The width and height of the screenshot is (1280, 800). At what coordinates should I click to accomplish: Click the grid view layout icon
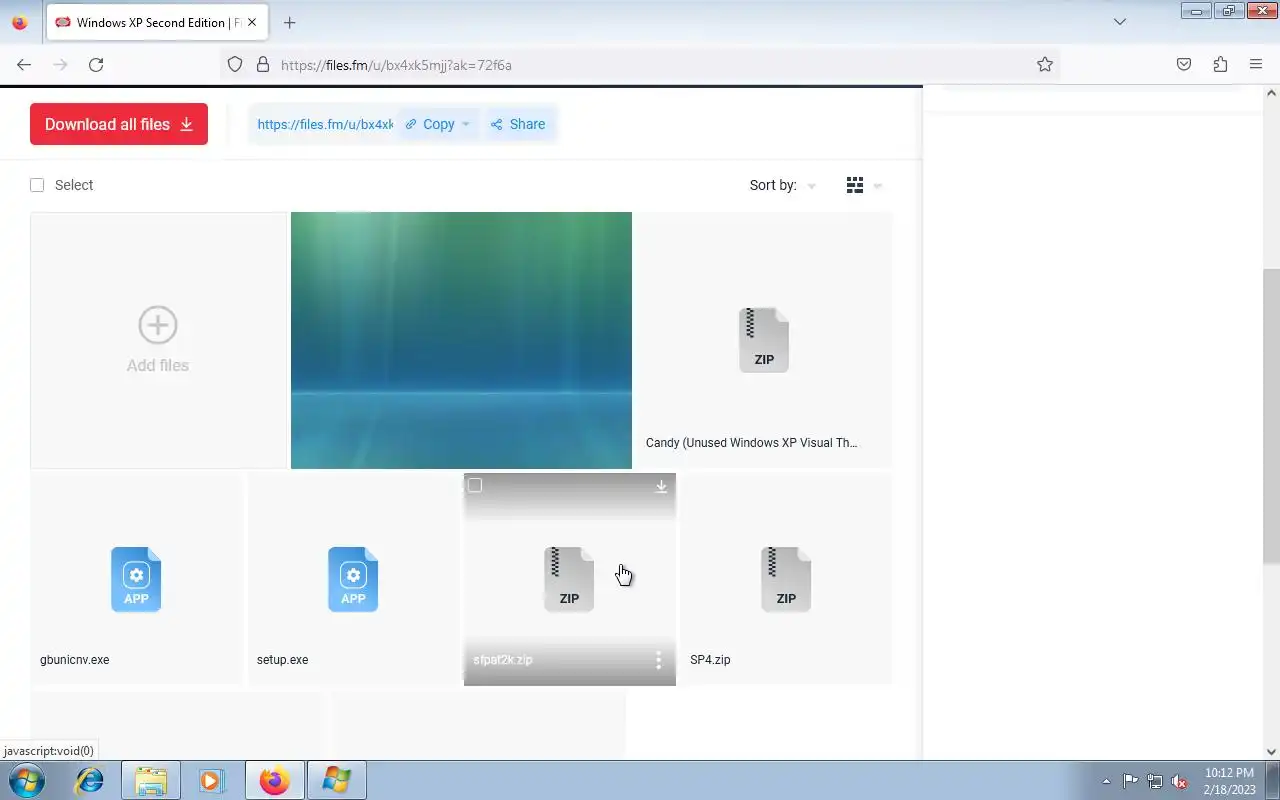pos(855,185)
